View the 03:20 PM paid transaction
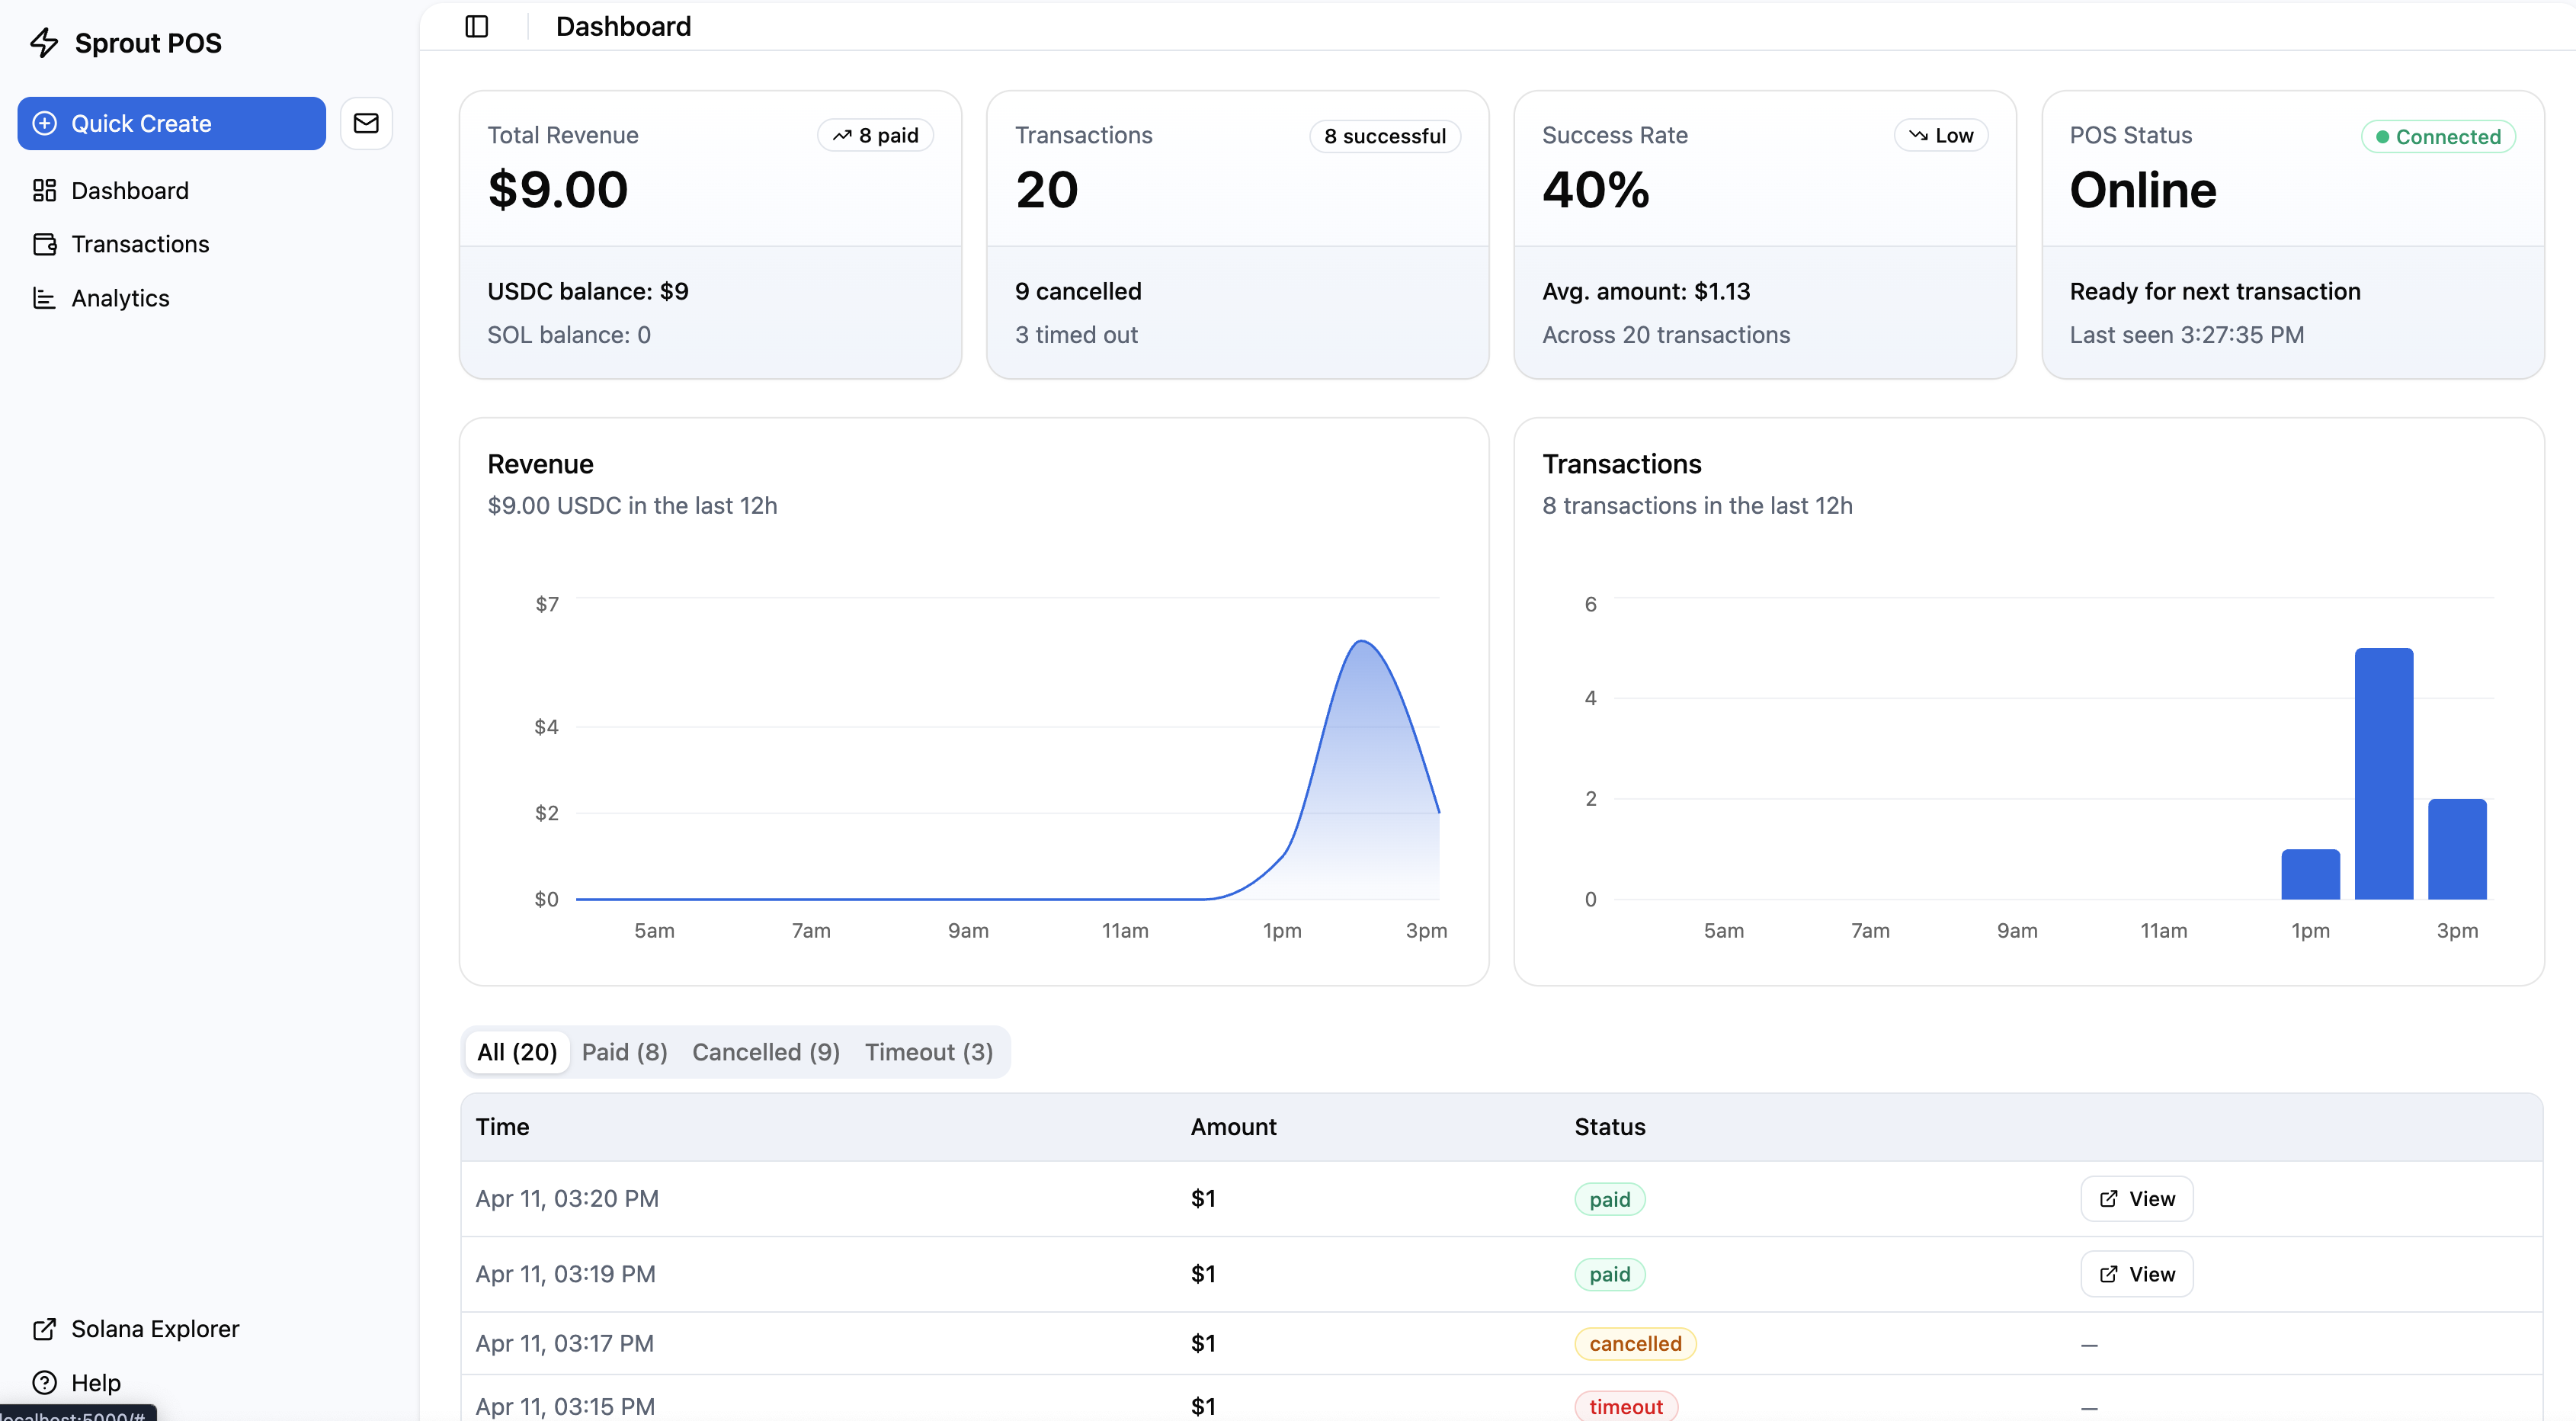Viewport: 2576px width, 1421px height. tap(2136, 1199)
